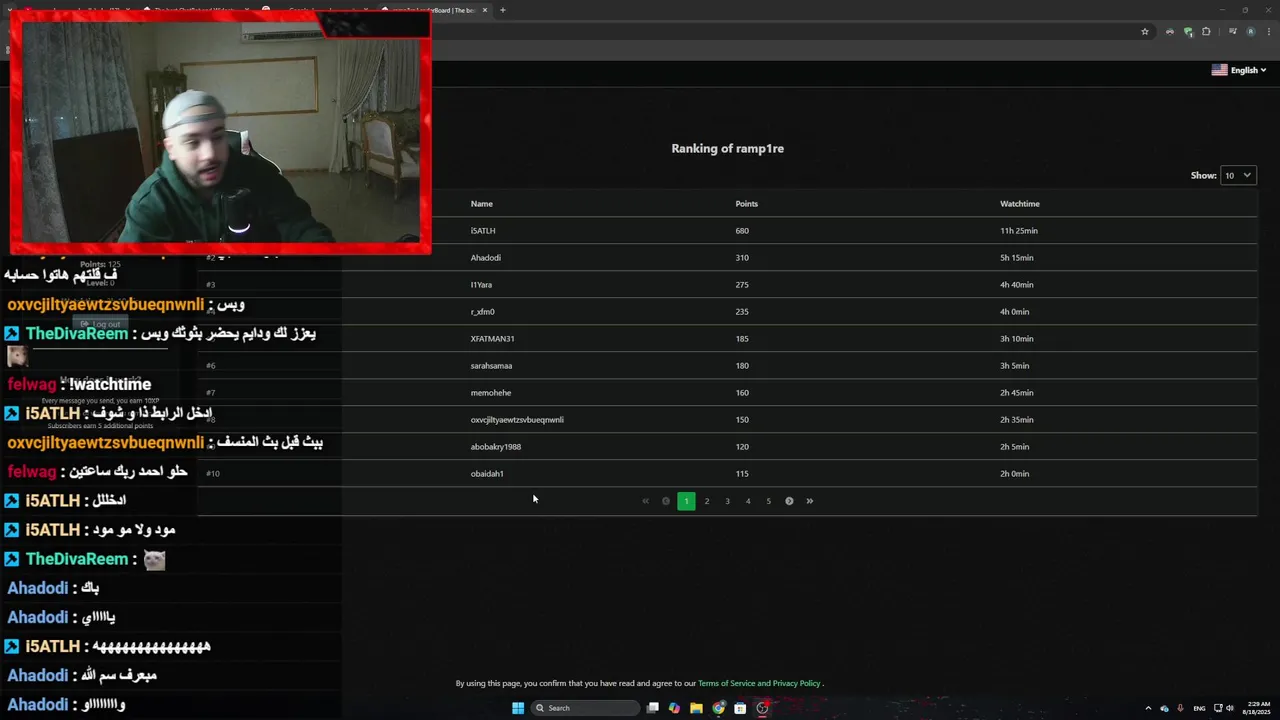This screenshot has width=1280, height=720.
Task: Click the Chrome profile avatar
Action: coord(1250,31)
